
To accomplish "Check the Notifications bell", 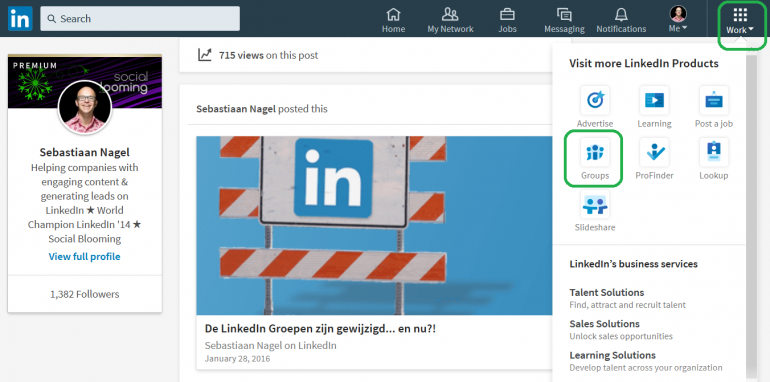I will click(x=621, y=20).
